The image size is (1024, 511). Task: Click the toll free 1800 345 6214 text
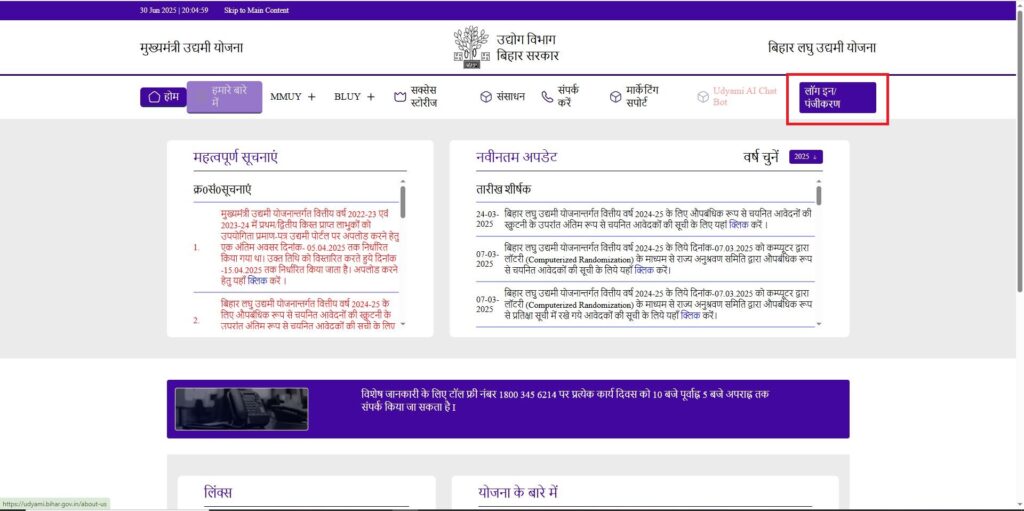(x=528, y=397)
